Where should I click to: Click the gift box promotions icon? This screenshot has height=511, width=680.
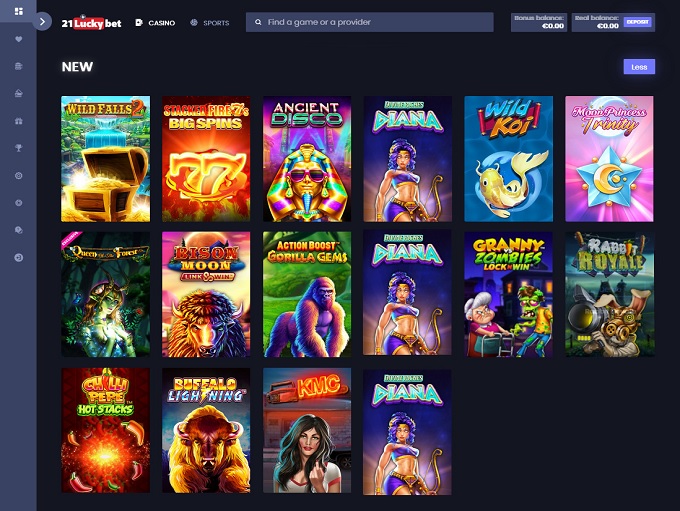pos(18,121)
